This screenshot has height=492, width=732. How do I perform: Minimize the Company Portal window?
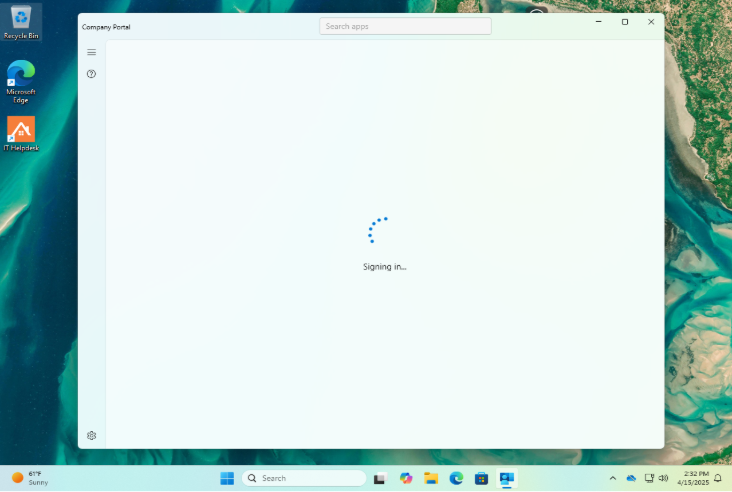coord(598,22)
